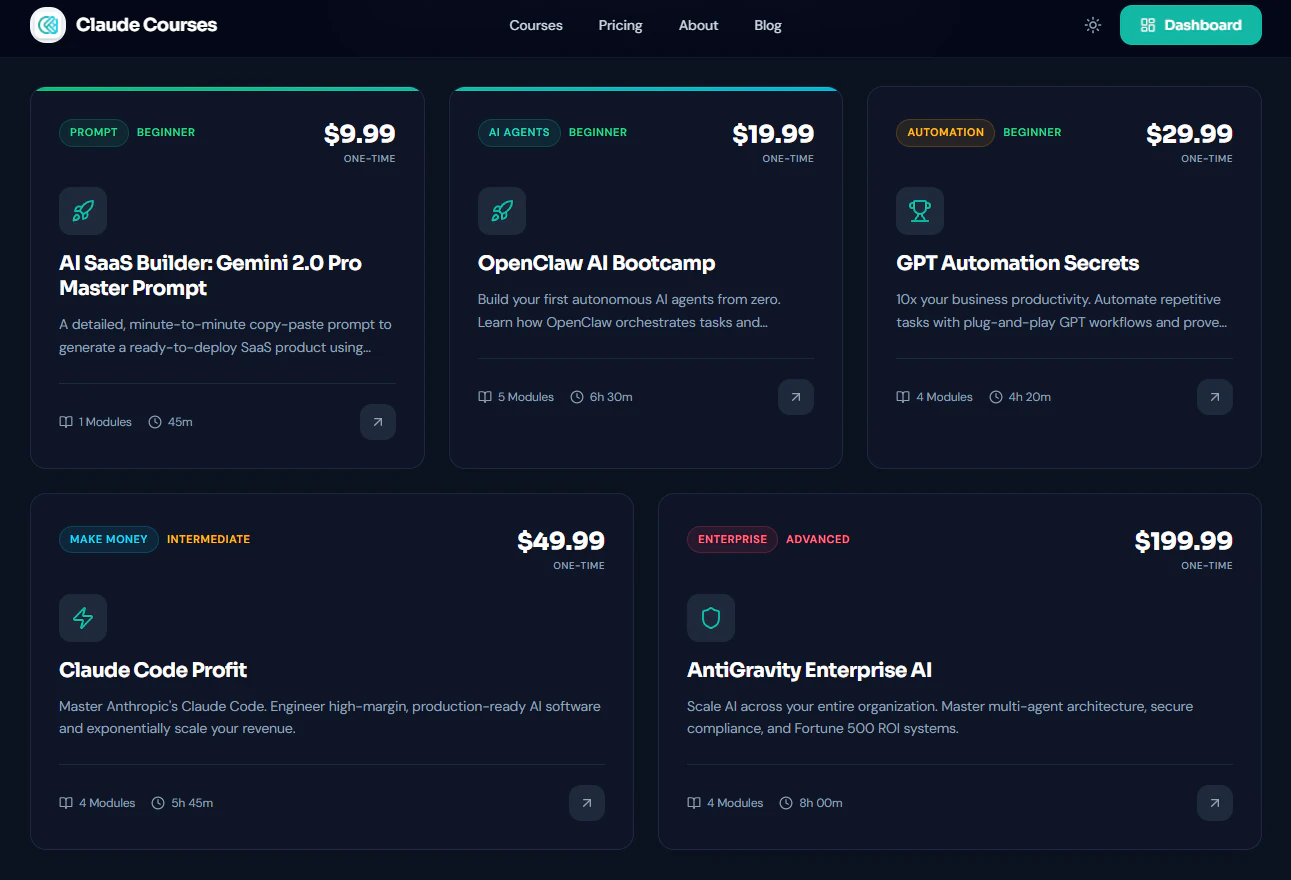Click the AntiGravity Enterprise AI description text

pos(940,717)
